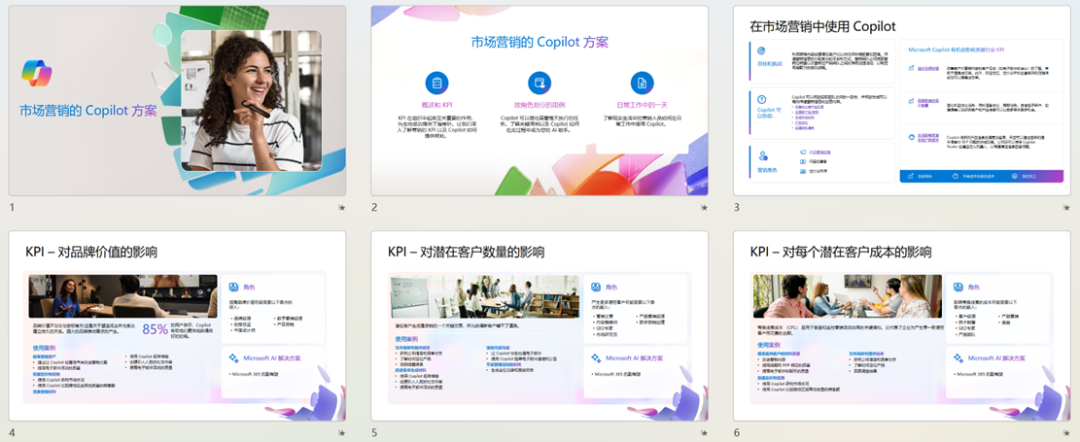Click the woman's portrait photo on slide 1

pyautogui.click(x=251, y=101)
